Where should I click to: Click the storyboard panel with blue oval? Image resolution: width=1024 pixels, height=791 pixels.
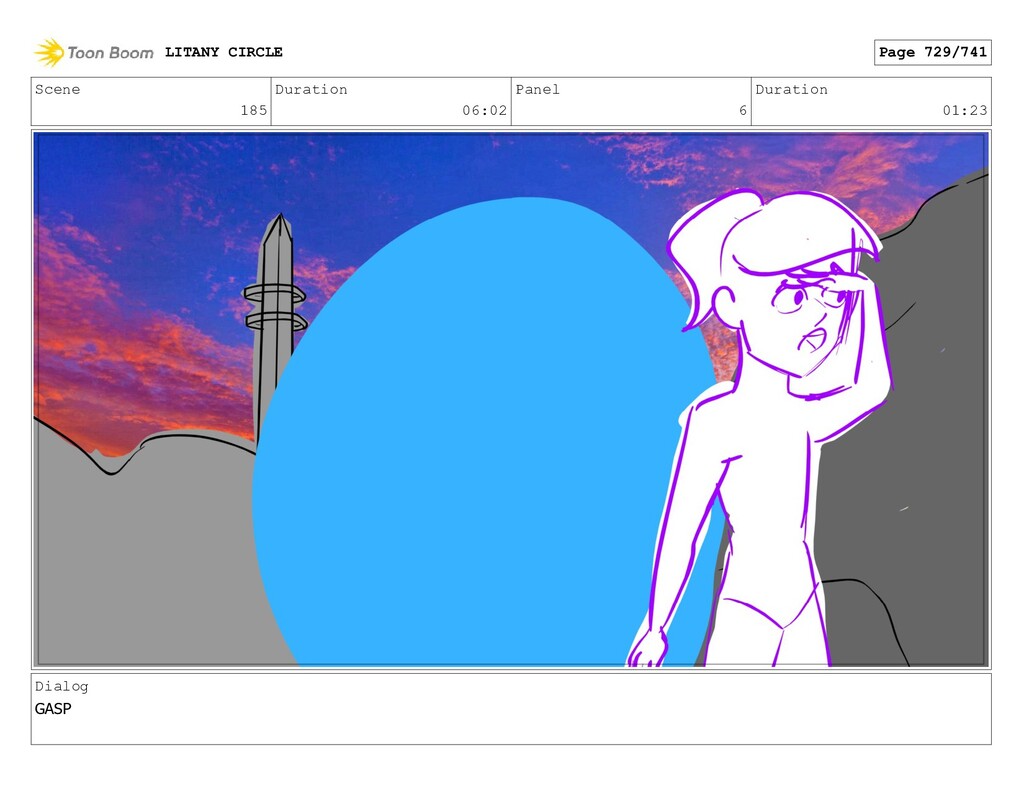tap(511, 399)
